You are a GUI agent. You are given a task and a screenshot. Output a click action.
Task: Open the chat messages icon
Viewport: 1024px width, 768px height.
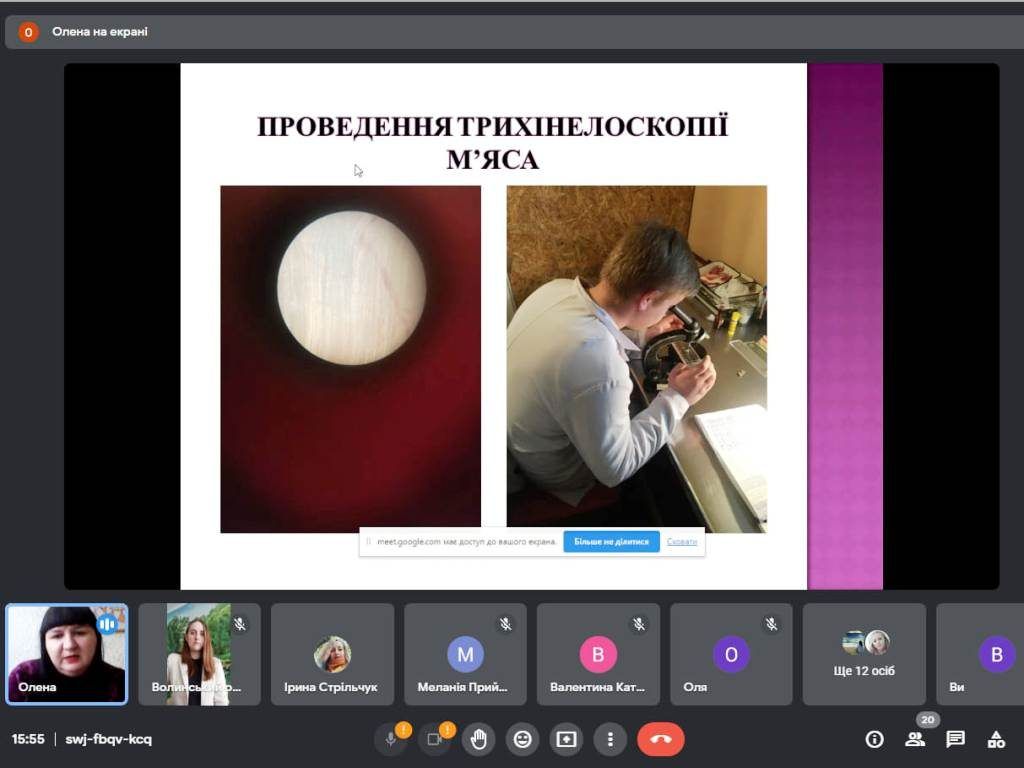(x=956, y=739)
